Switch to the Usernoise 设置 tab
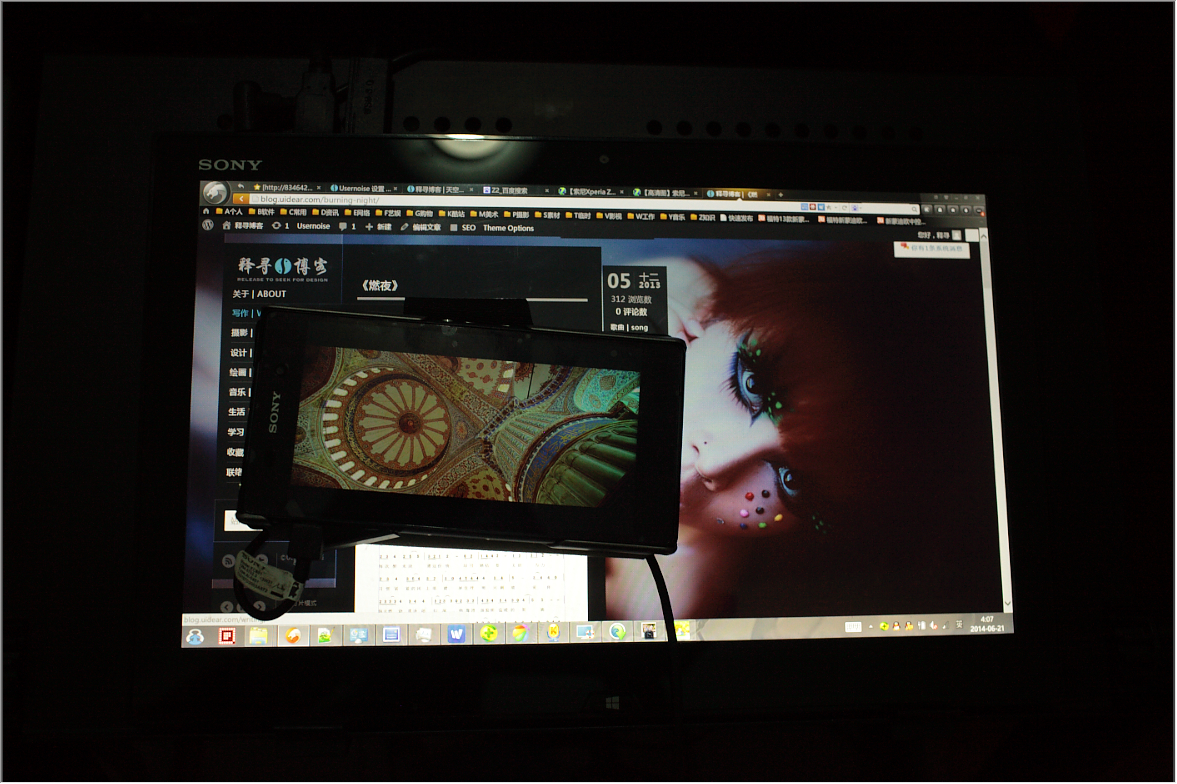This screenshot has width=1177, height=784. coord(362,188)
